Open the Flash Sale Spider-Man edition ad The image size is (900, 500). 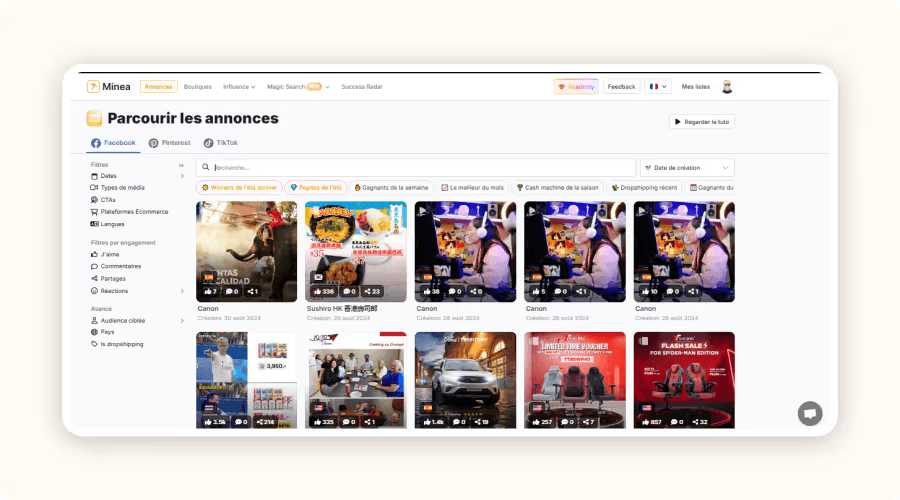click(x=684, y=380)
